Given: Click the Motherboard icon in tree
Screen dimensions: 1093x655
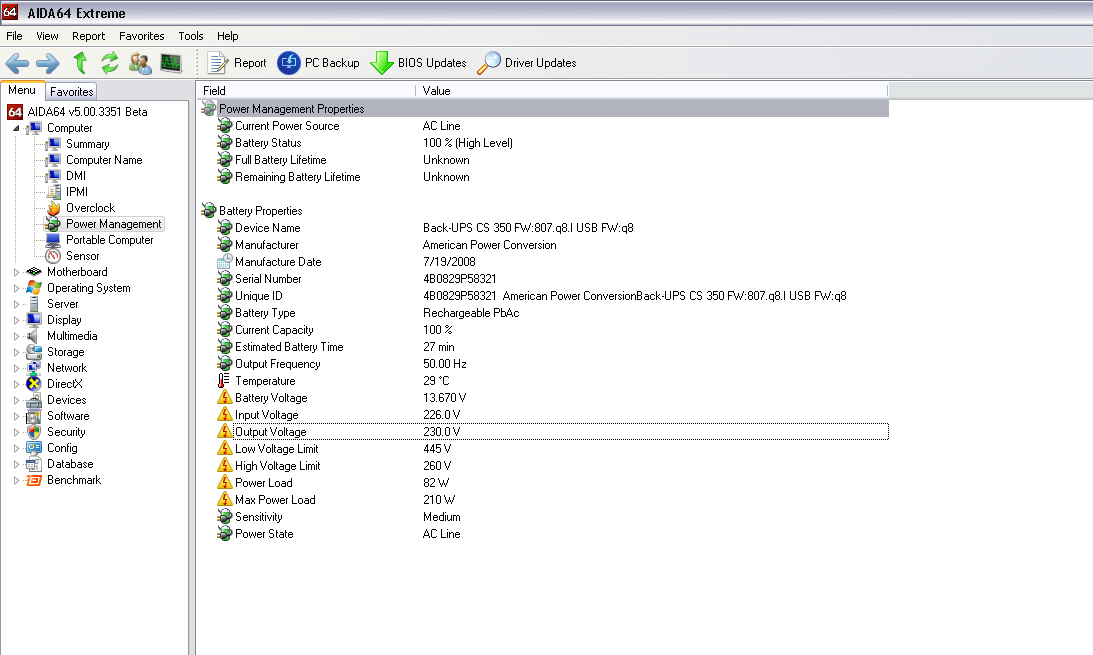Looking at the screenshot, I should pos(33,272).
